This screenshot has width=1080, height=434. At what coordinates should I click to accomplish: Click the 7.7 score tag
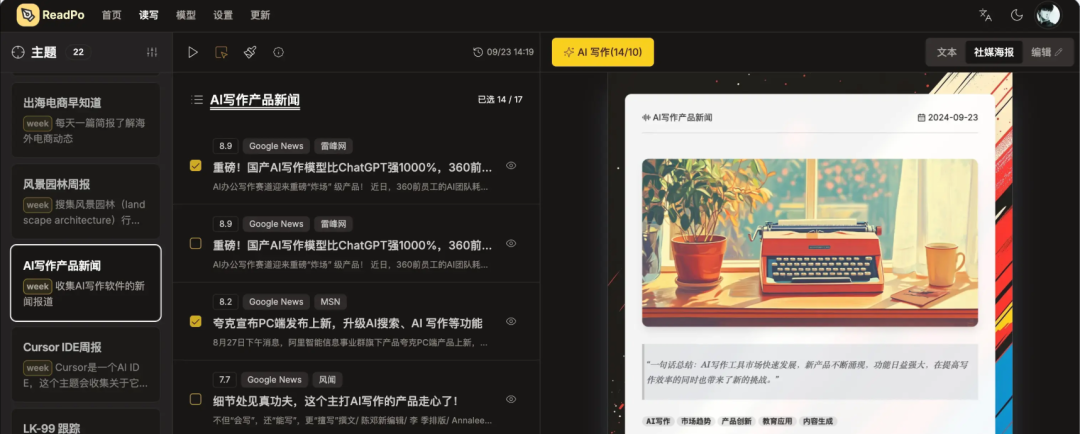pyautogui.click(x=225, y=380)
